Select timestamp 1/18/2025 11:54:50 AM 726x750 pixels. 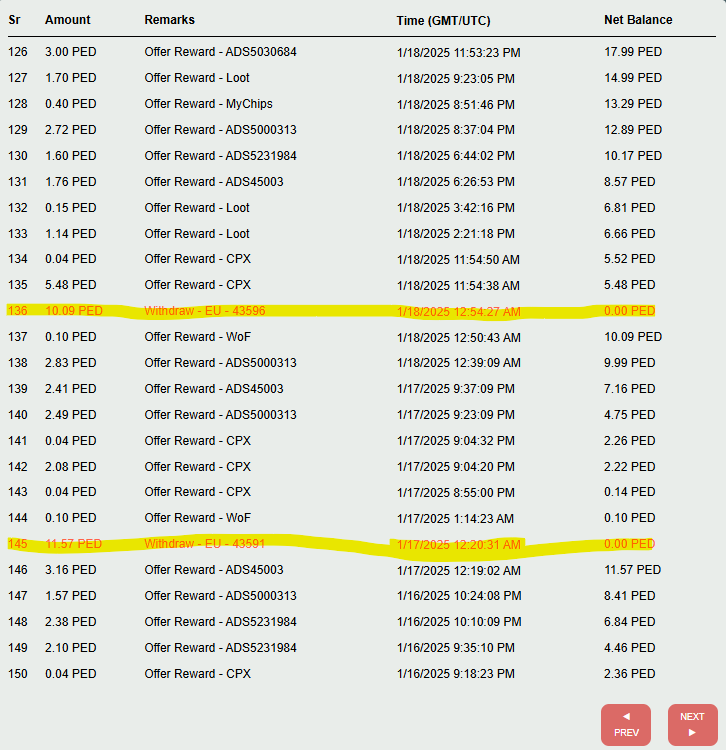458,260
